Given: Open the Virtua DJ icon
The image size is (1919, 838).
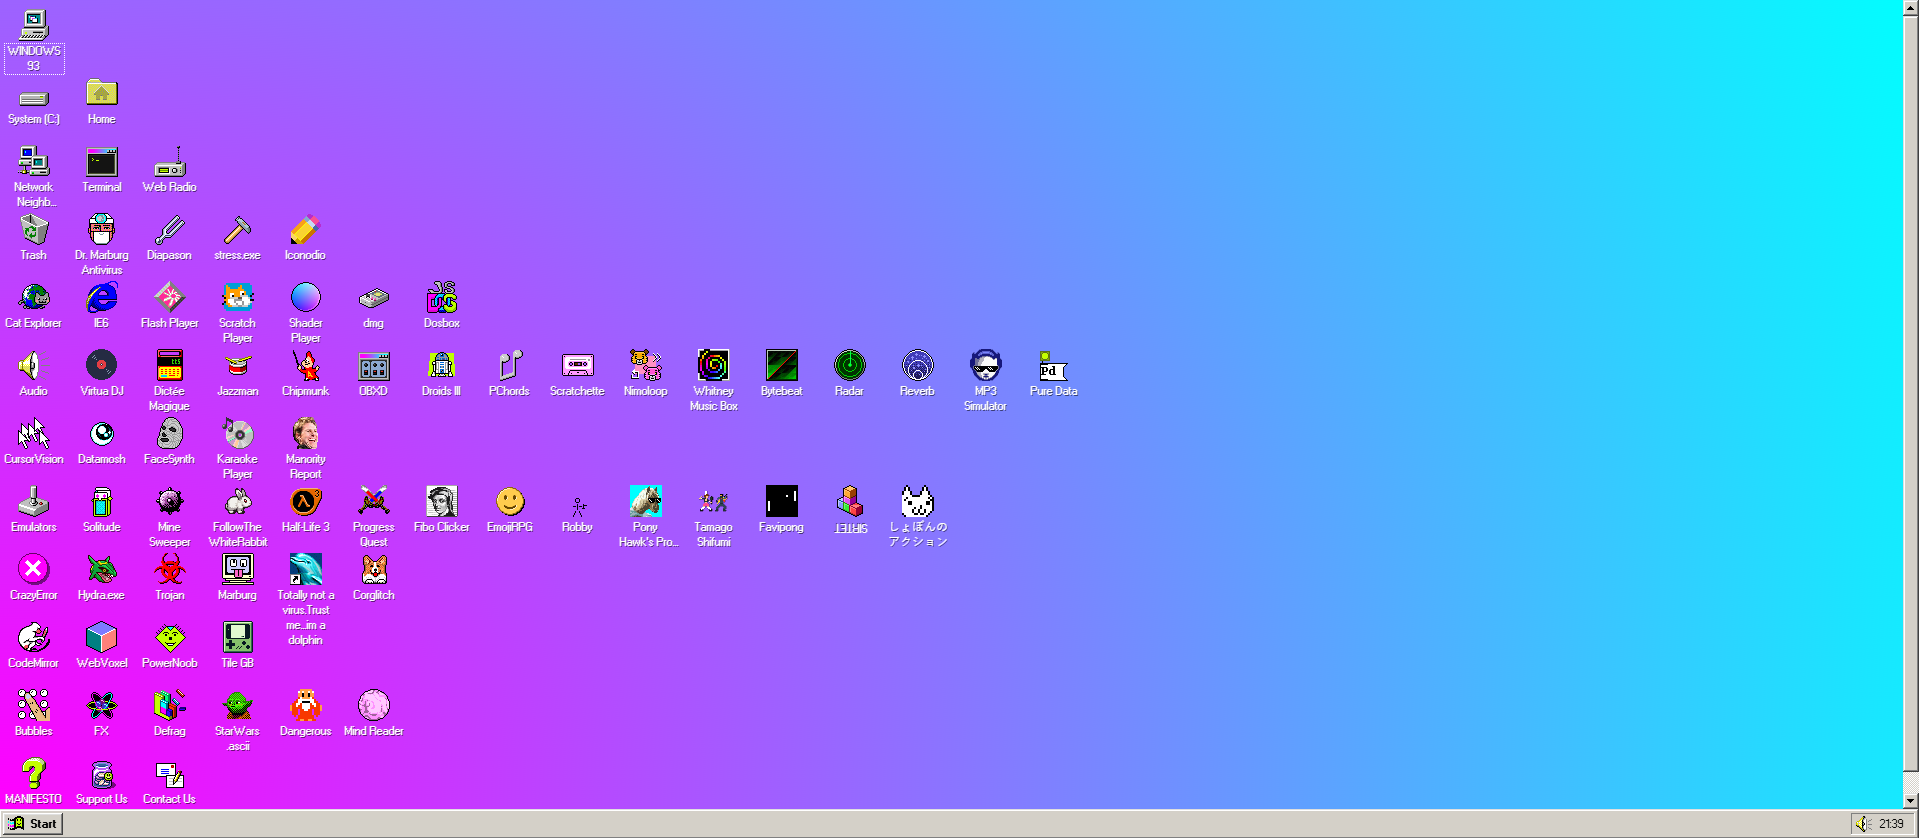Looking at the screenshot, I should point(101,366).
